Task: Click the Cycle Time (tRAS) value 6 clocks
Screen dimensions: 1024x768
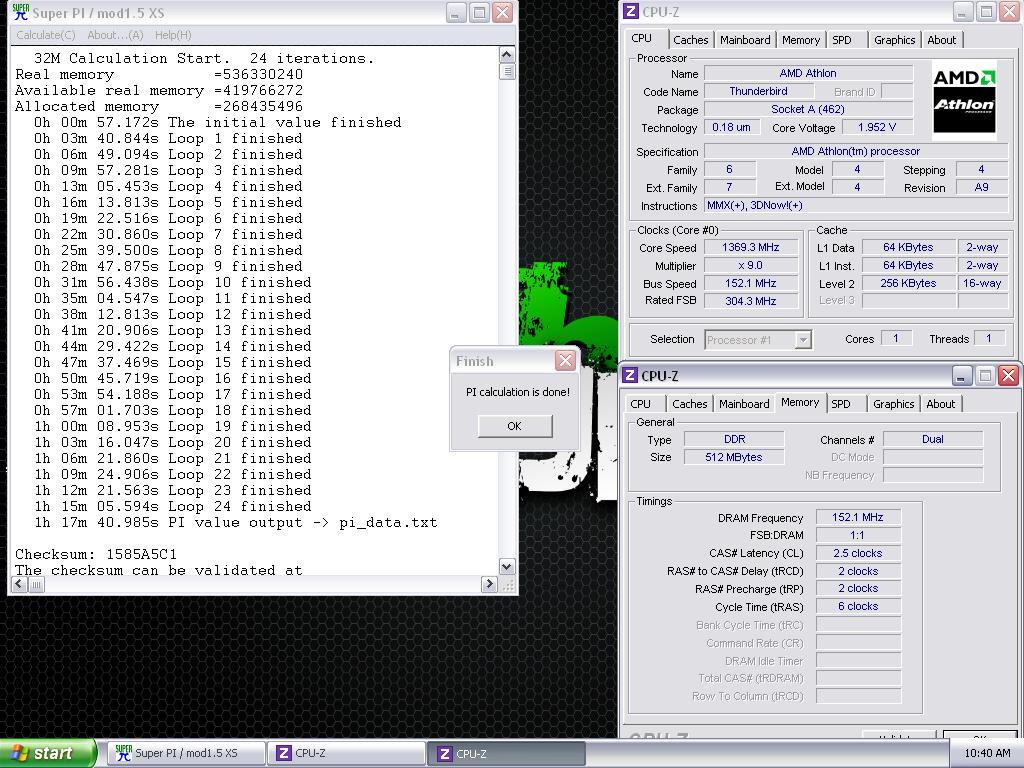Action: tap(857, 607)
